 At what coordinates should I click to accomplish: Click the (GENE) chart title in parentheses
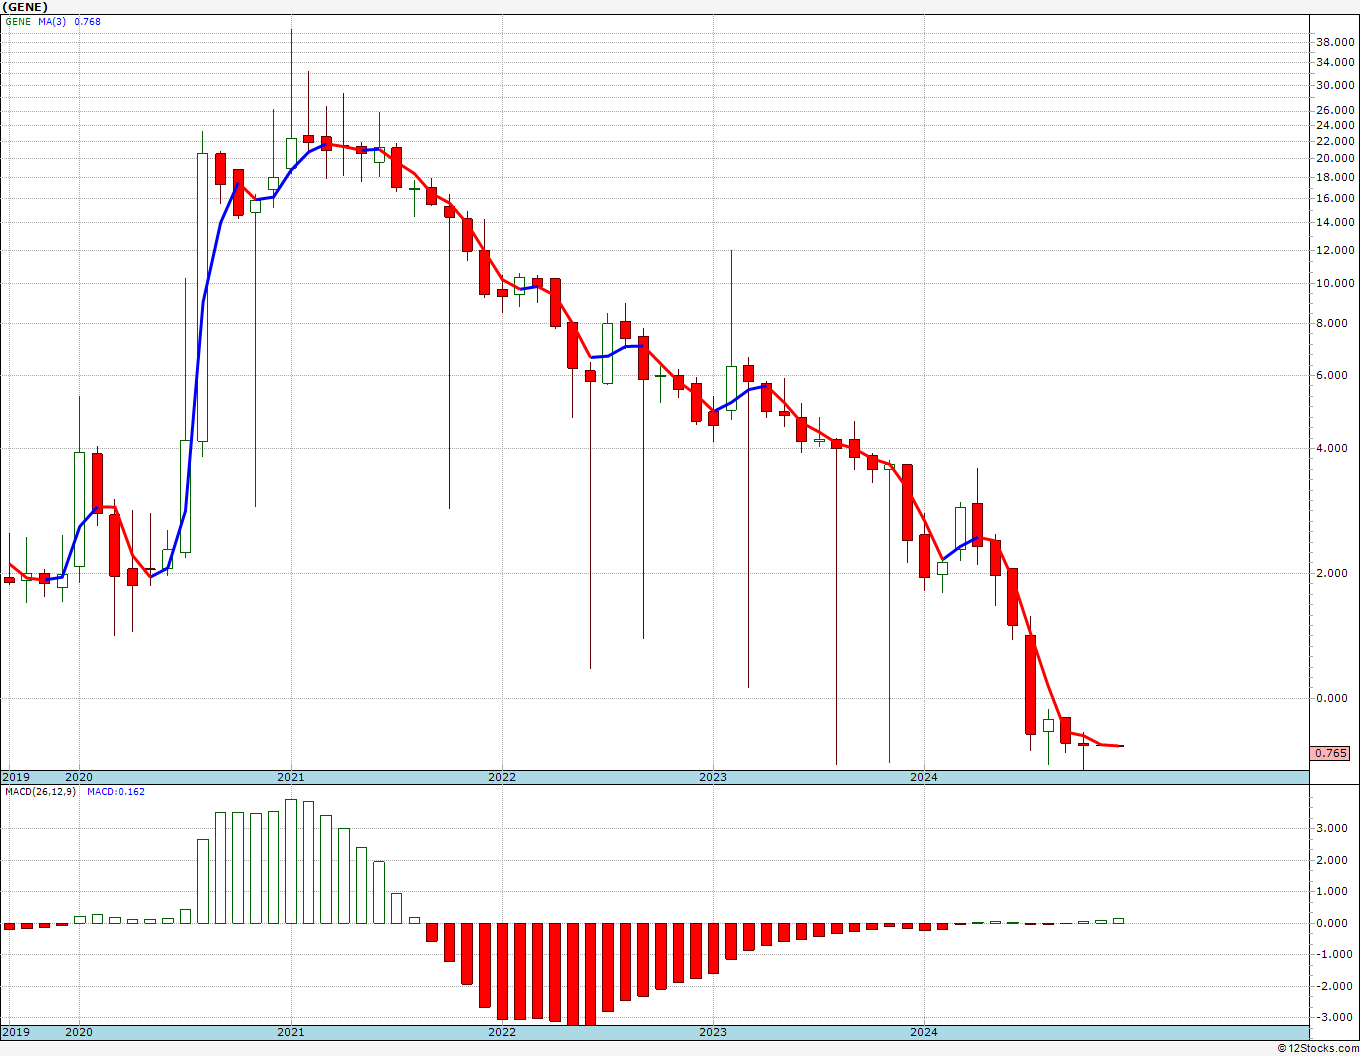25,7
